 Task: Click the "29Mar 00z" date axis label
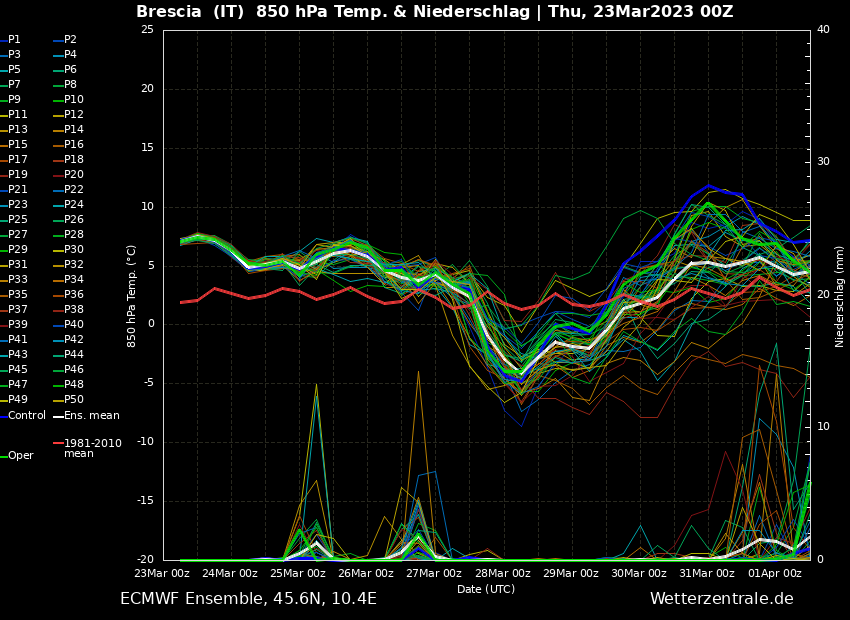coord(572,573)
